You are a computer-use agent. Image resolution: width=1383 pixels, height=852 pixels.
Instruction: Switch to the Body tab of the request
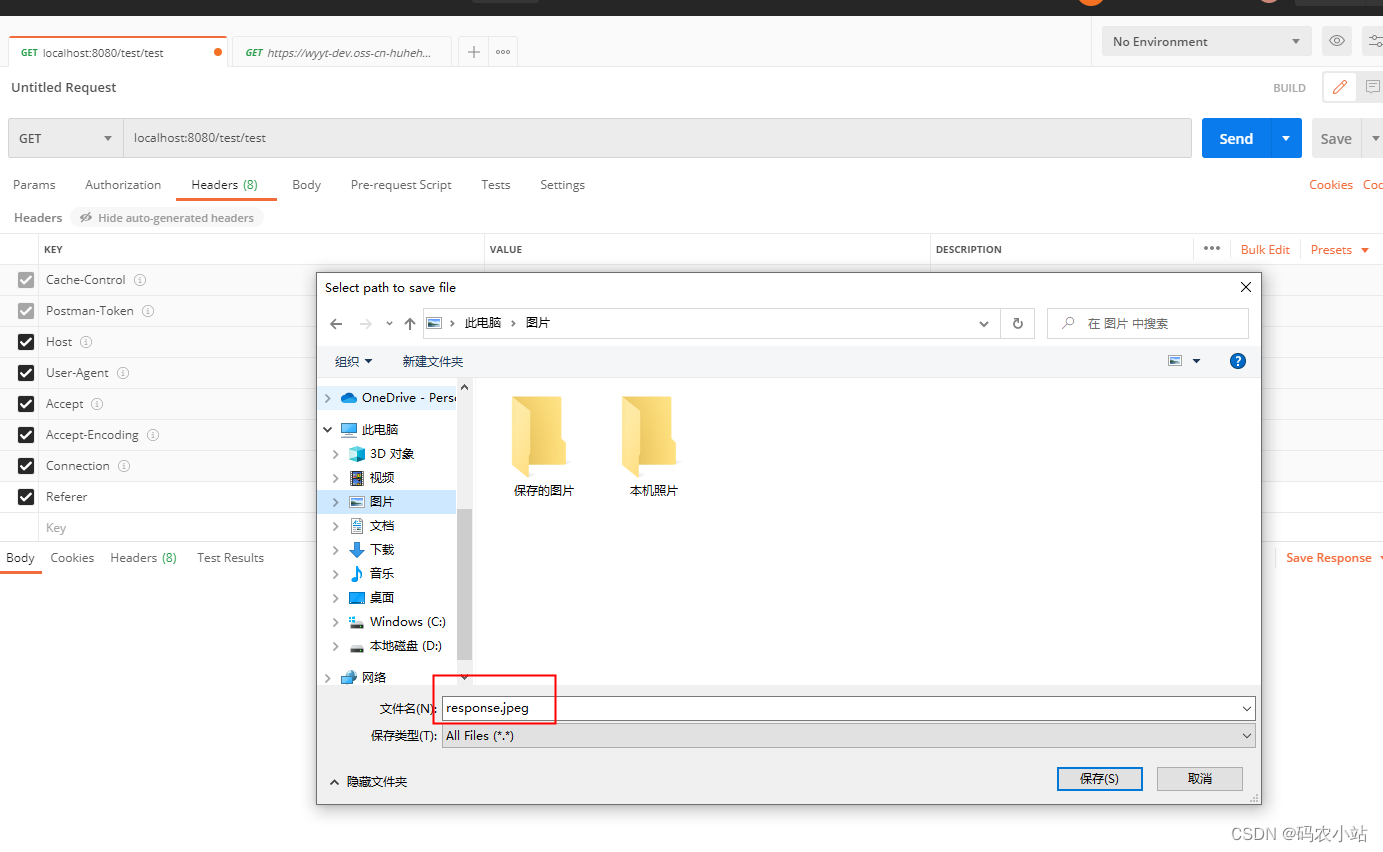coord(306,185)
